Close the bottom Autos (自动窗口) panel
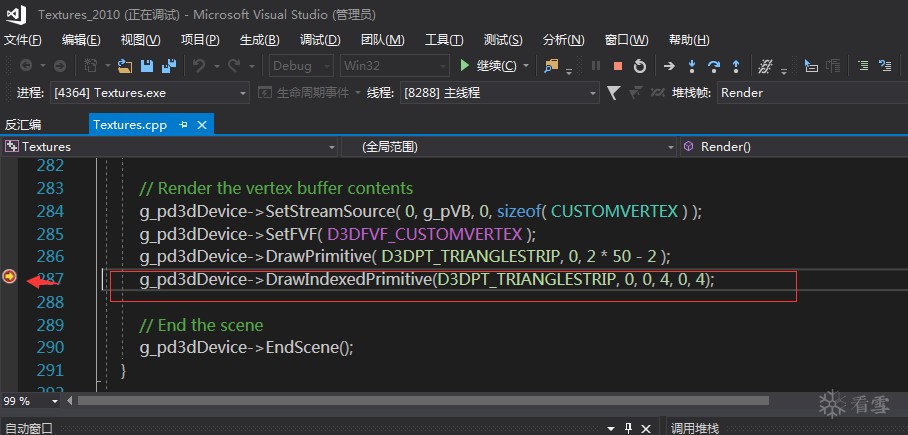The width and height of the screenshot is (908, 435). pyautogui.click(x=647, y=429)
